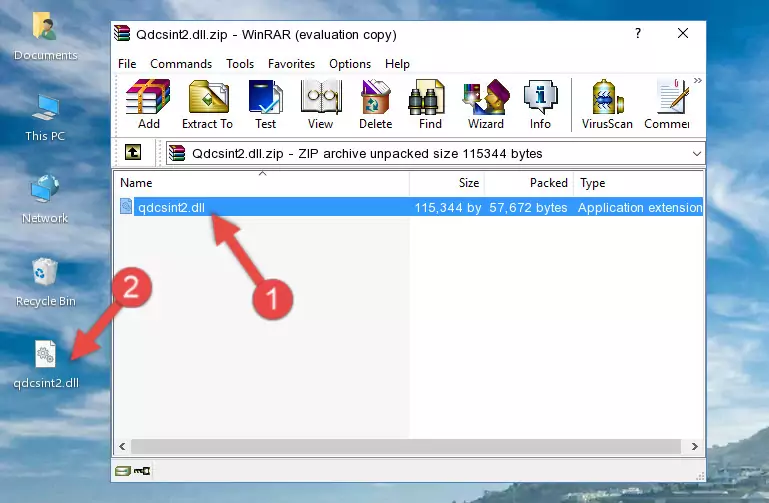This screenshot has height=503, width=769.
Task: Open the File menu
Action: point(127,64)
